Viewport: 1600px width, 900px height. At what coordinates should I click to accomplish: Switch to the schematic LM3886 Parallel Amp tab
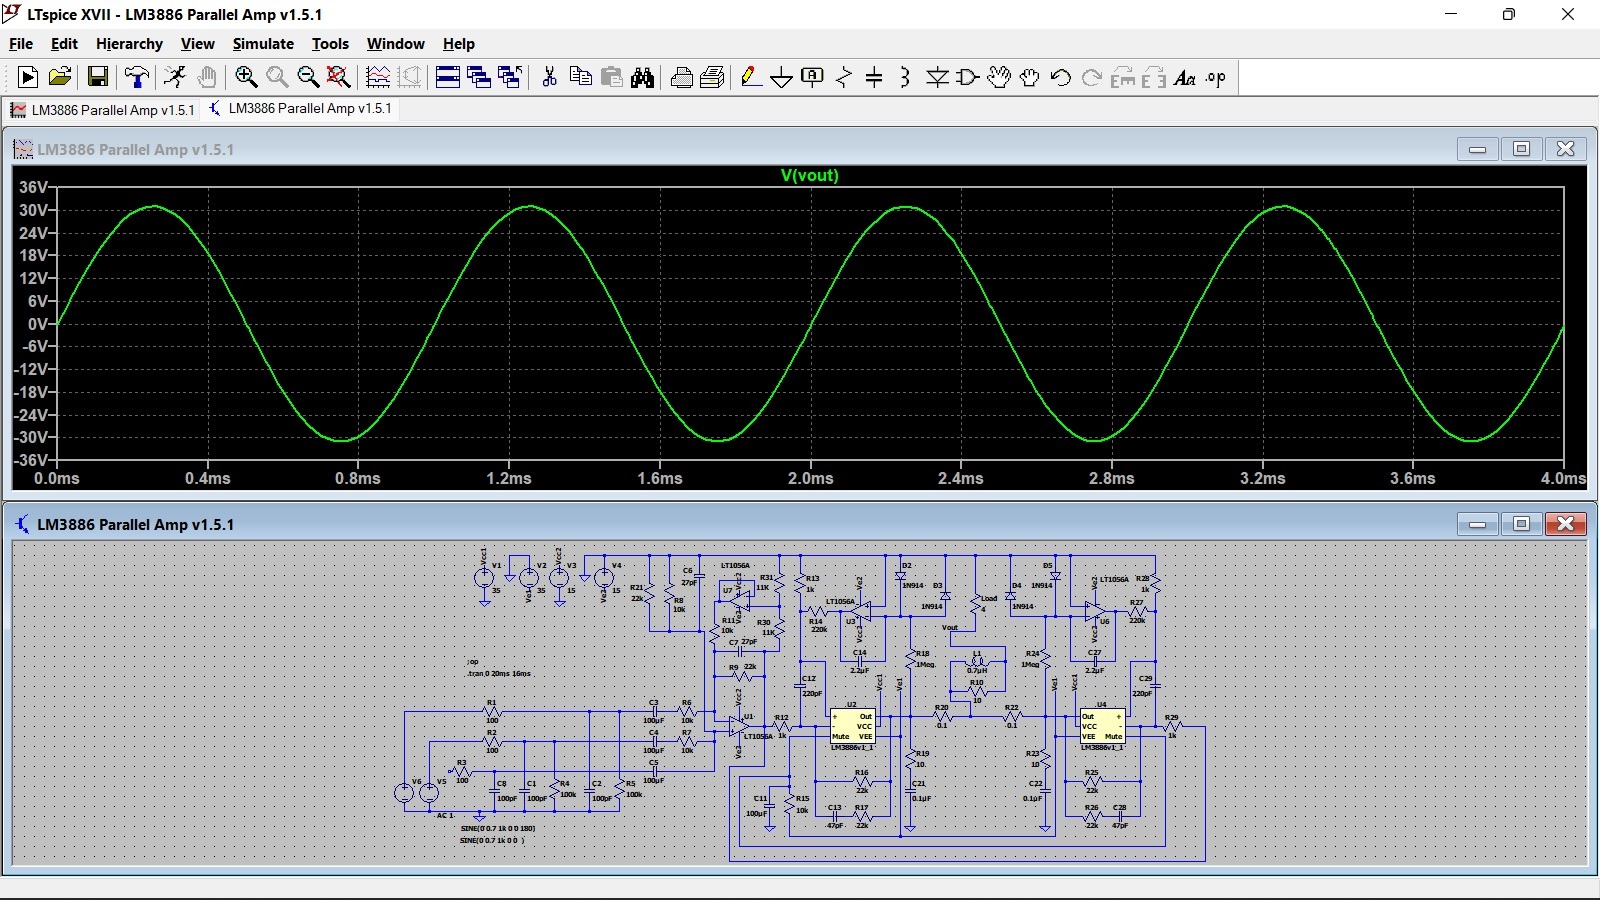[300, 109]
